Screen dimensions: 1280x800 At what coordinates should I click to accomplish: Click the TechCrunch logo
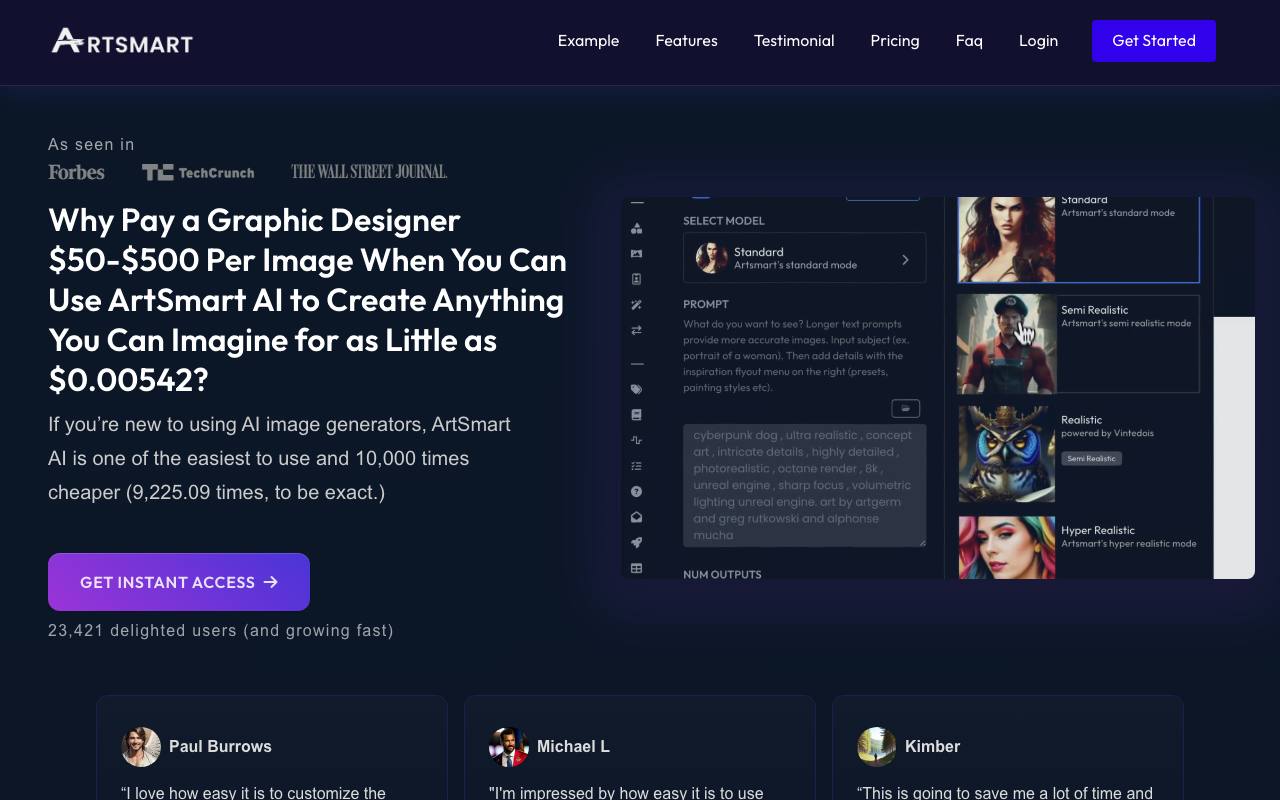(x=198, y=172)
